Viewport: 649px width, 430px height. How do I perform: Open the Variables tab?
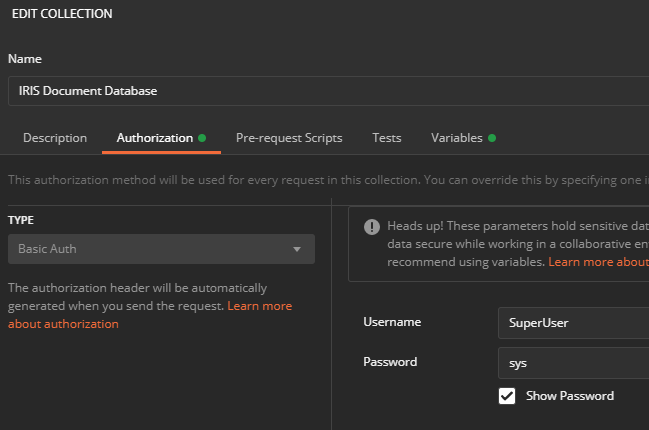click(x=456, y=138)
